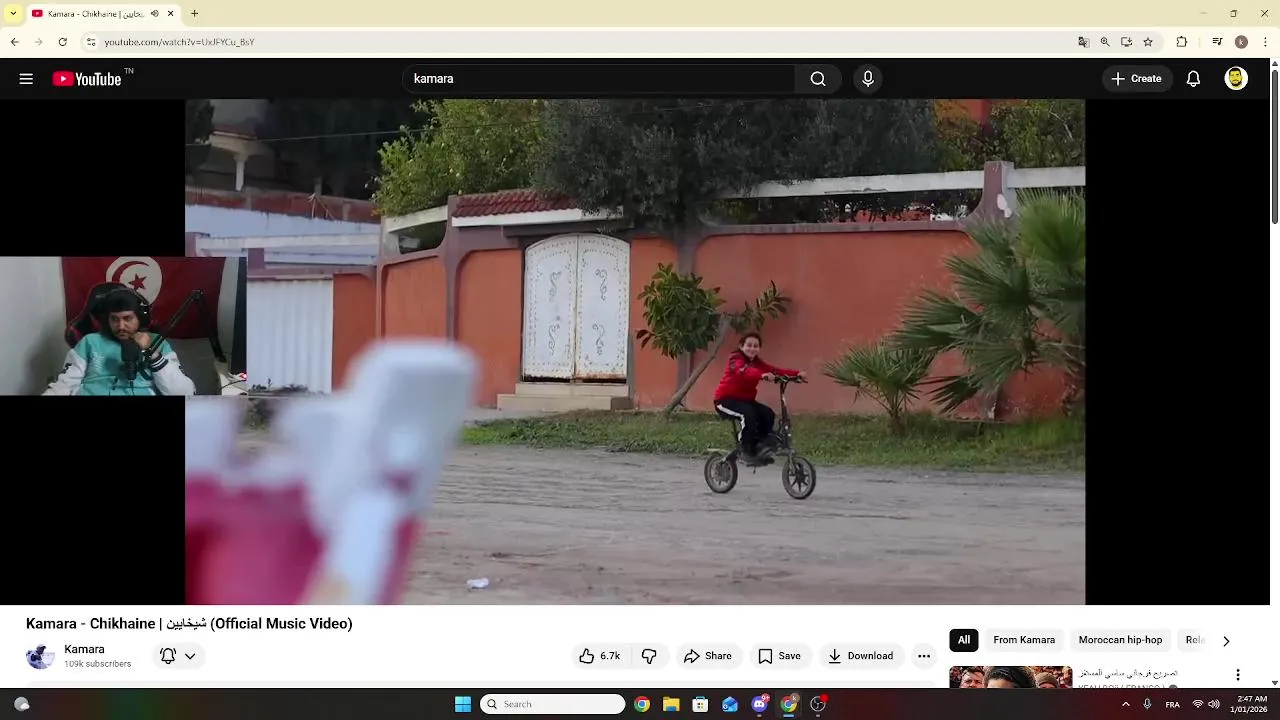This screenshot has width=1280, height=720.
Task: Open the Translate page icon
Action: tap(1083, 42)
